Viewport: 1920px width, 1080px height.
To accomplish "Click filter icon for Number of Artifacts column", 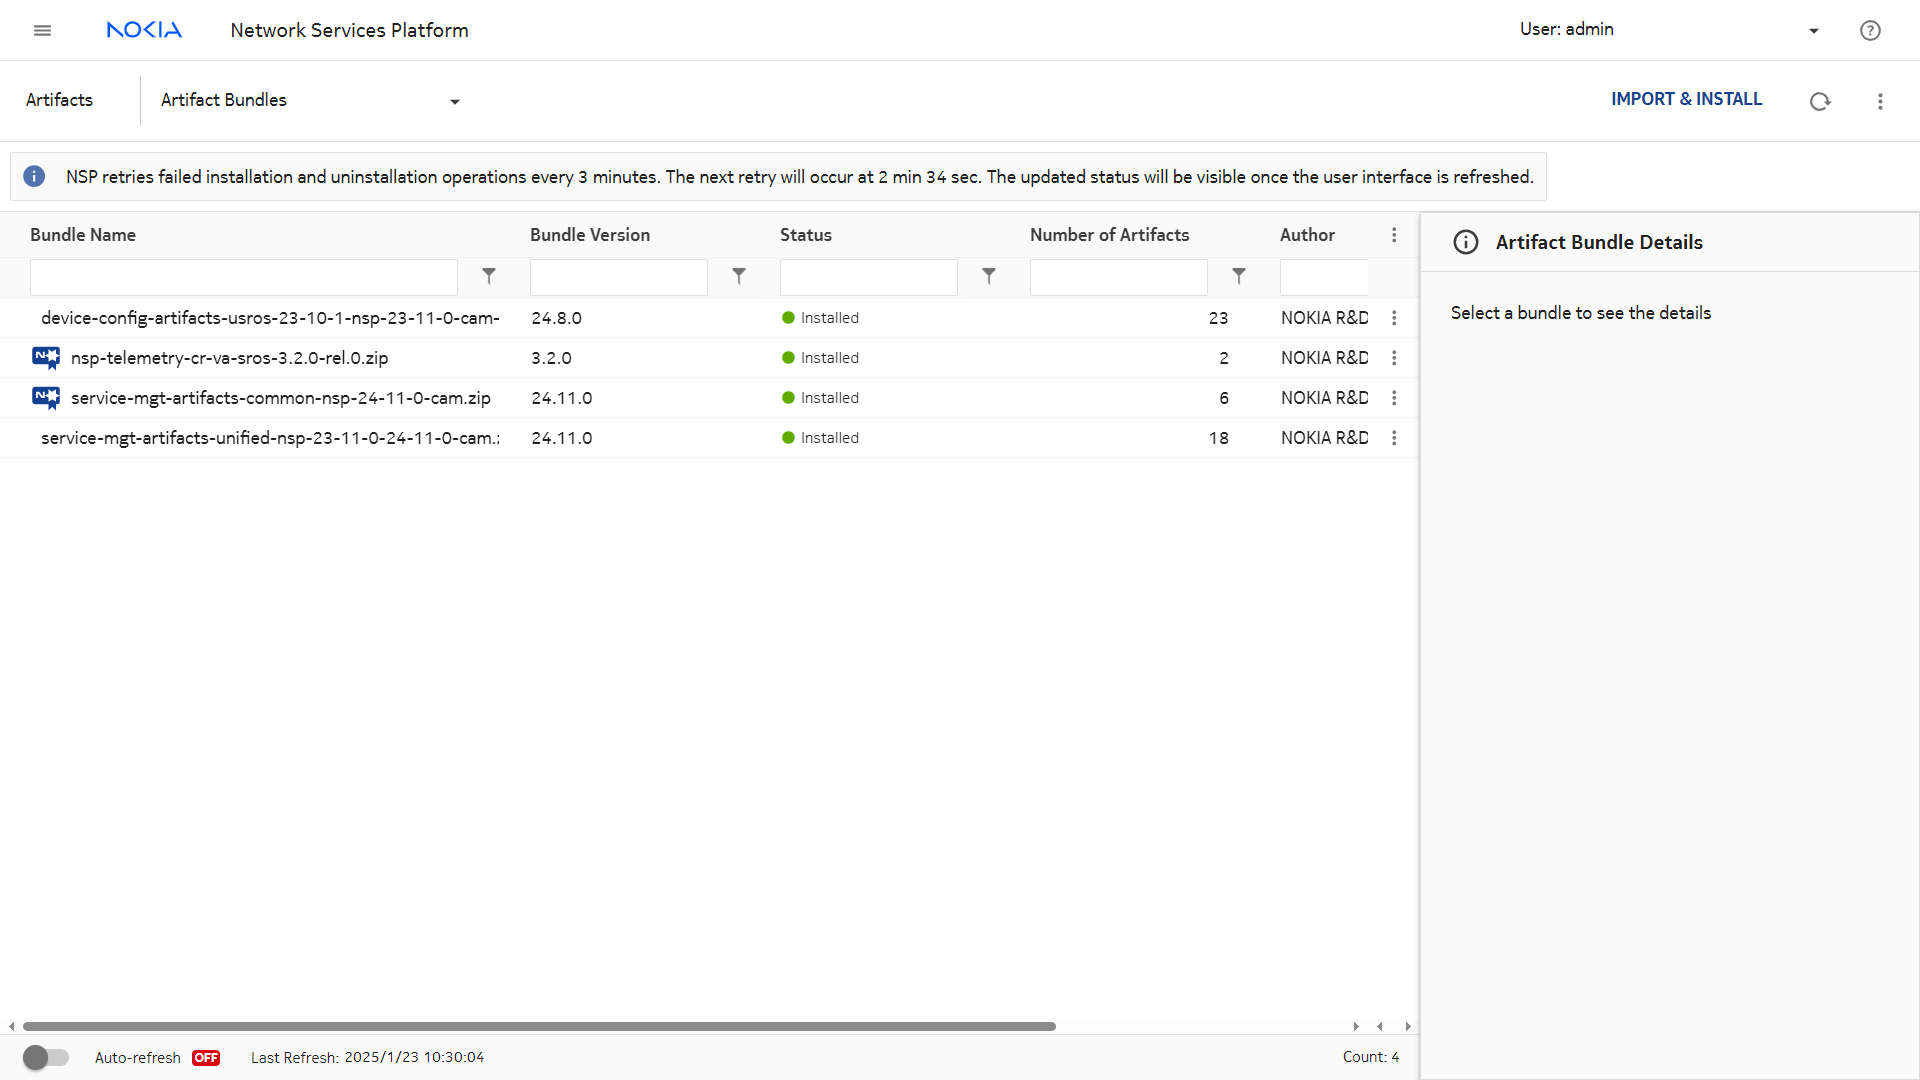I will (x=1239, y=276).
